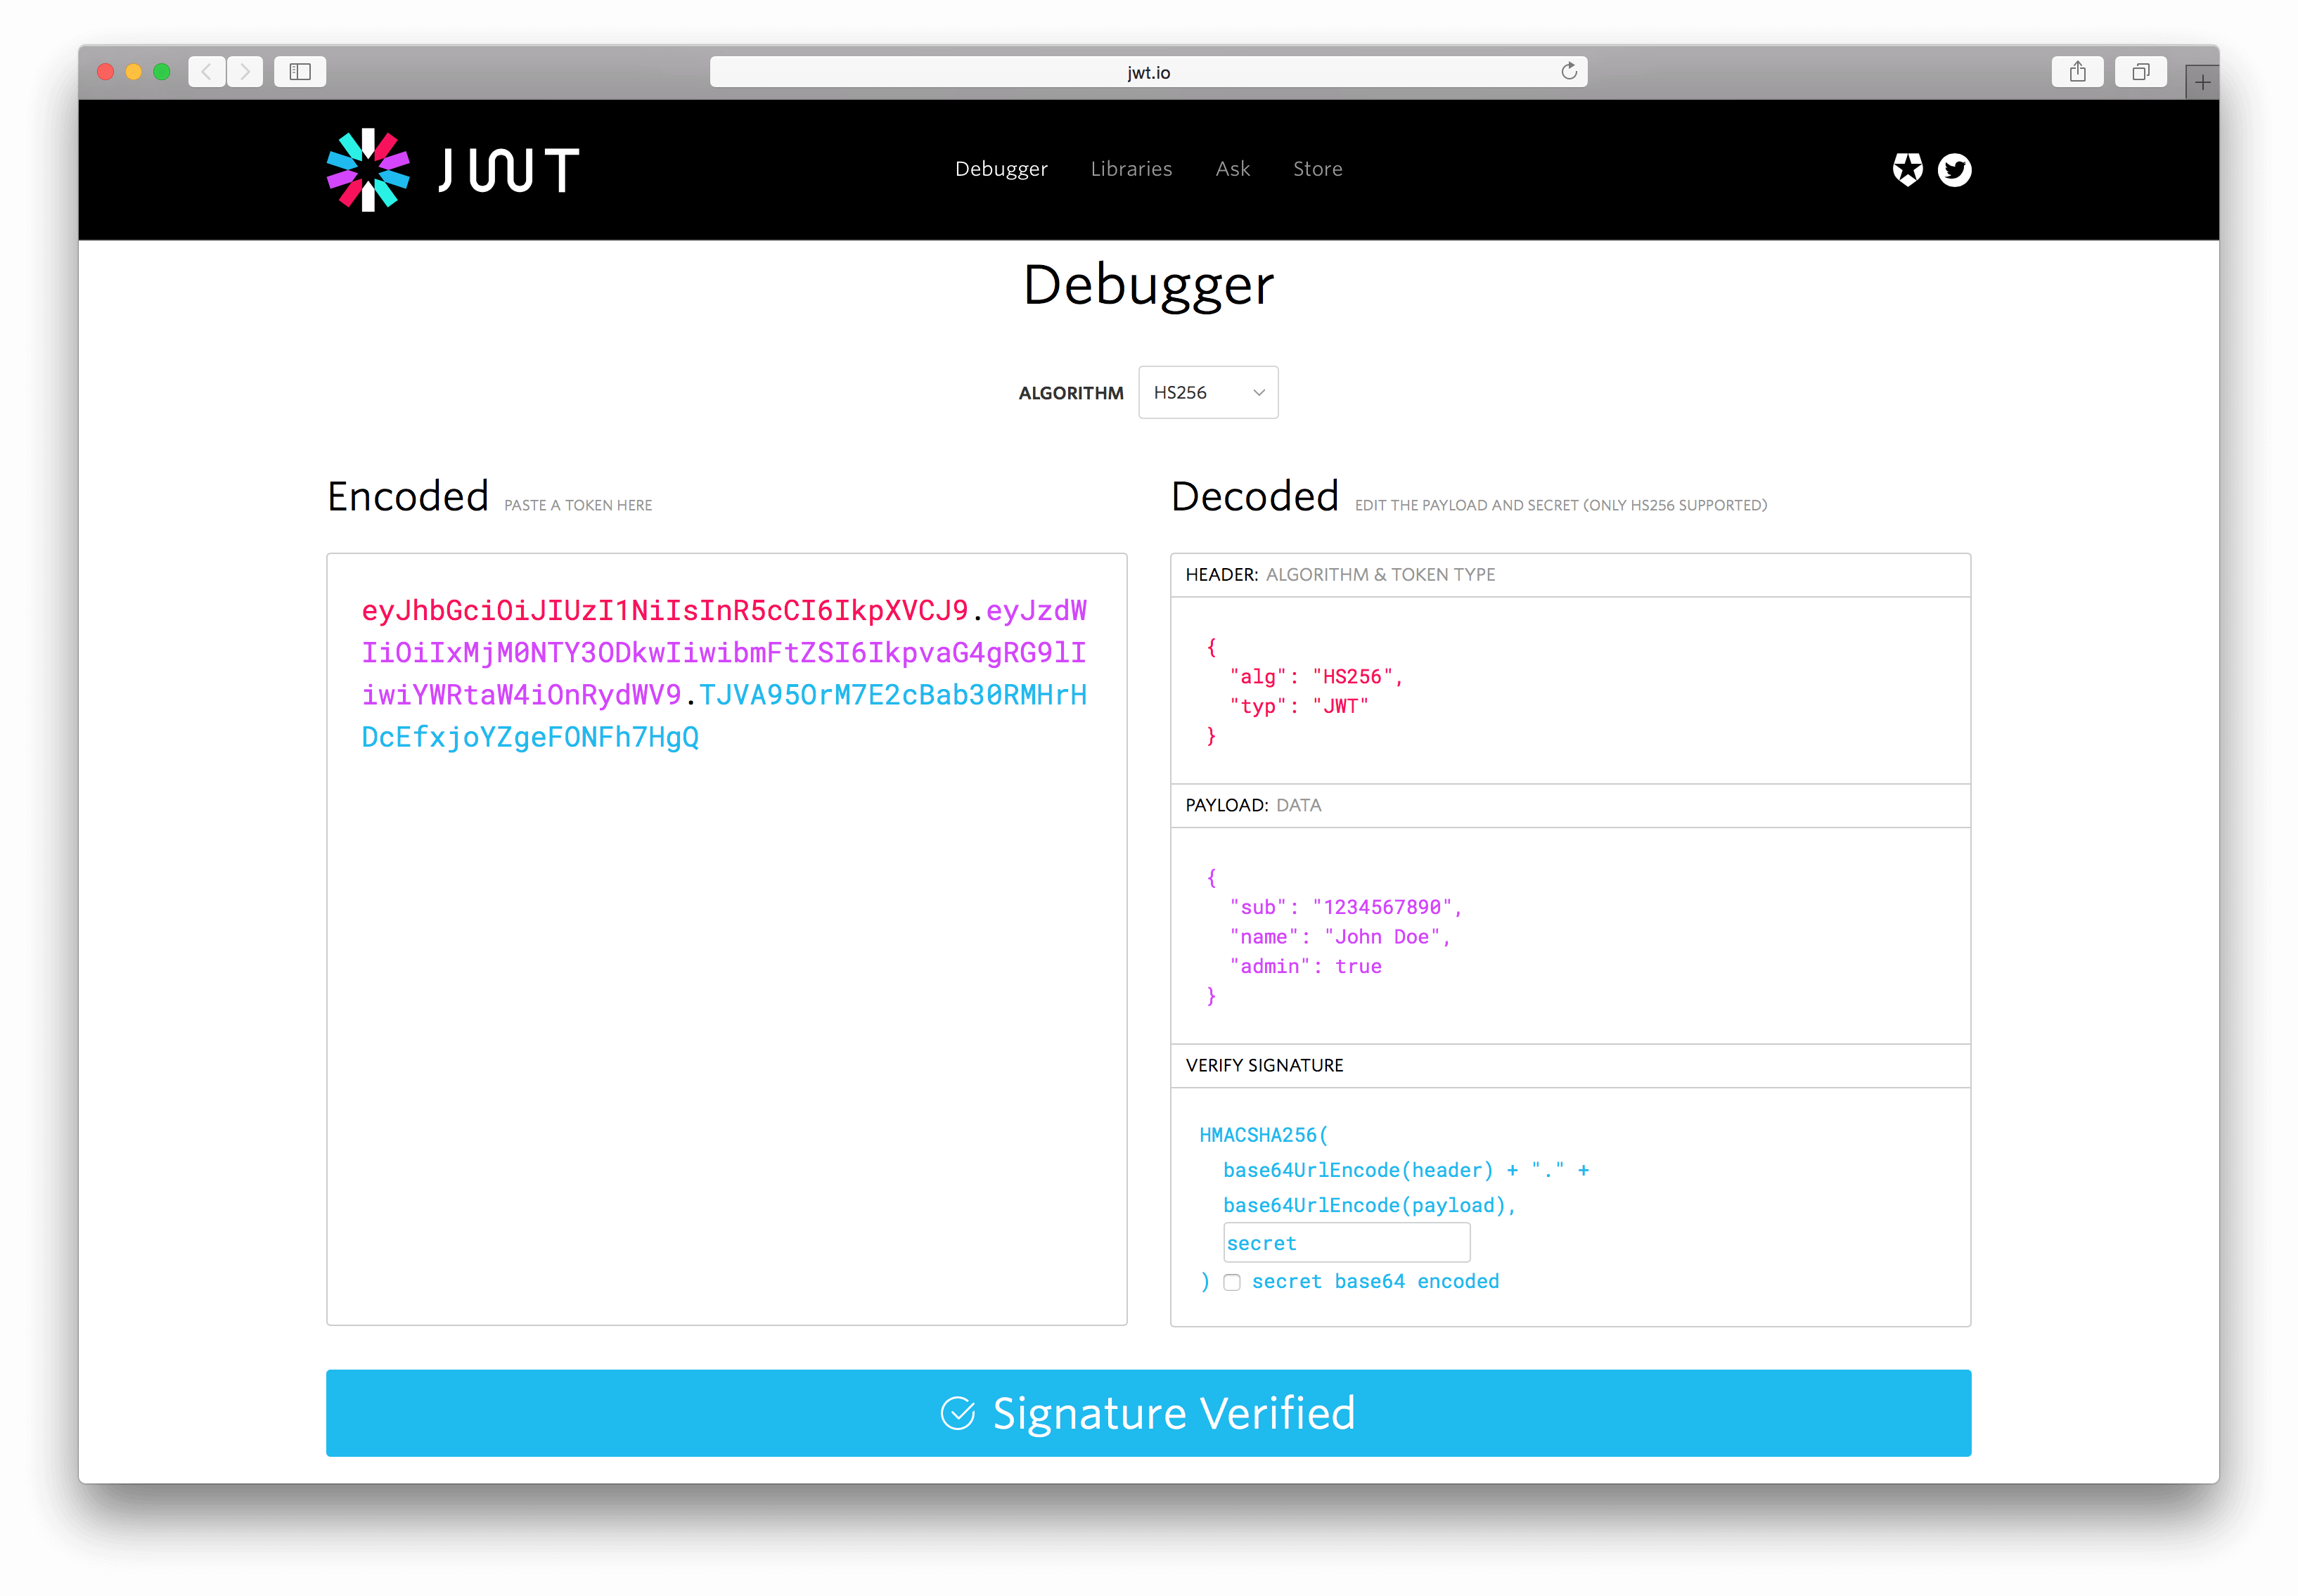Open a new tab plus icon
The image size is (2298, 1596).
coord(2202,83)
